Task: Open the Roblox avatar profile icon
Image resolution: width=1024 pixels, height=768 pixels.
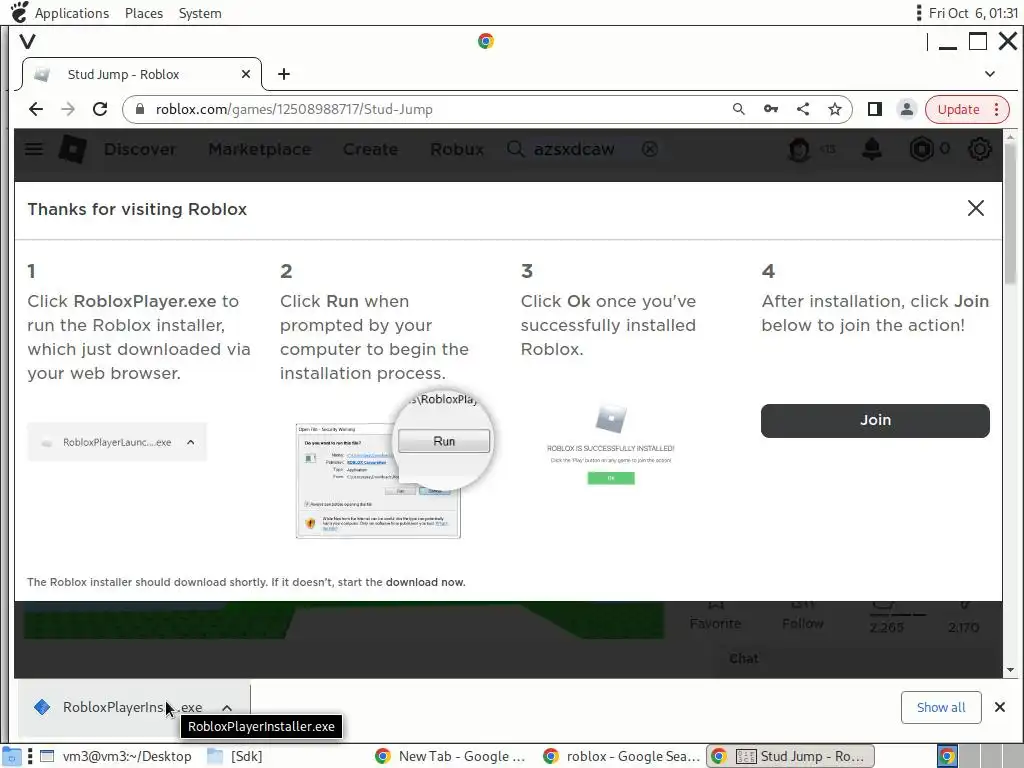Action: (799, 149)
